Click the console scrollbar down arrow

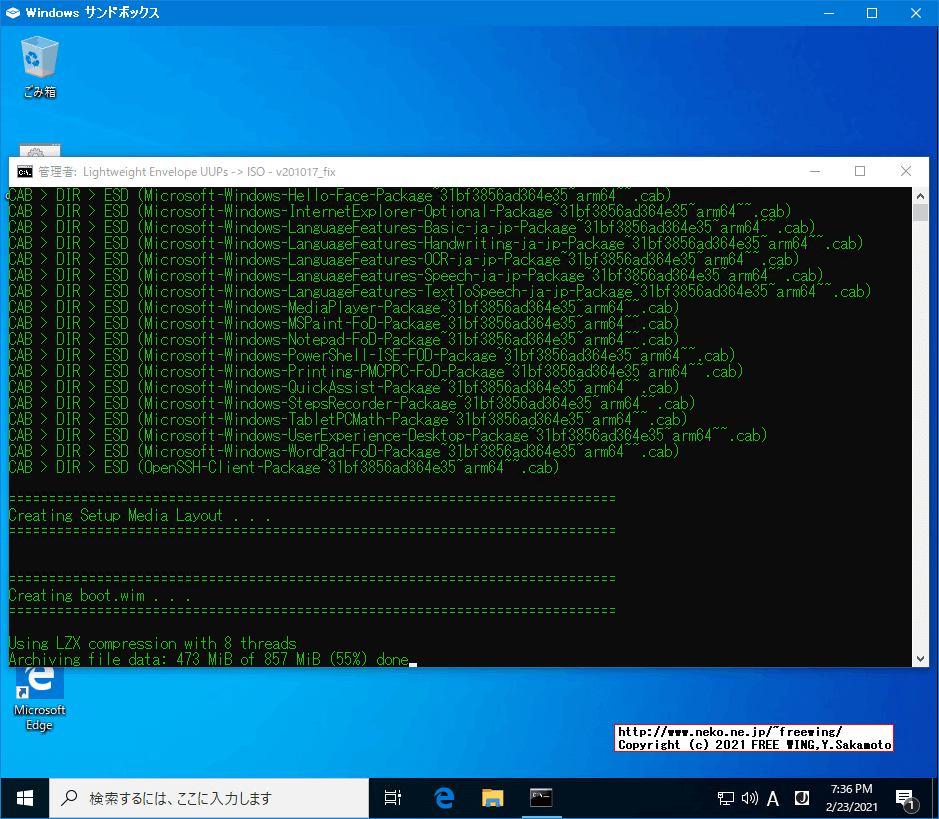tap(920, 658)
